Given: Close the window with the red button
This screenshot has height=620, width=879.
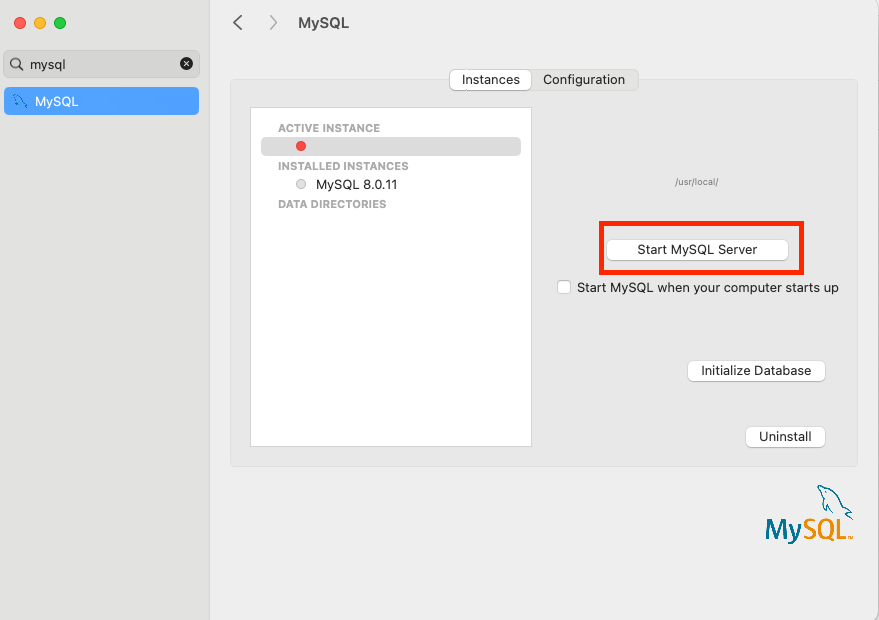Looking at the screenshot, I should (20, 23).
